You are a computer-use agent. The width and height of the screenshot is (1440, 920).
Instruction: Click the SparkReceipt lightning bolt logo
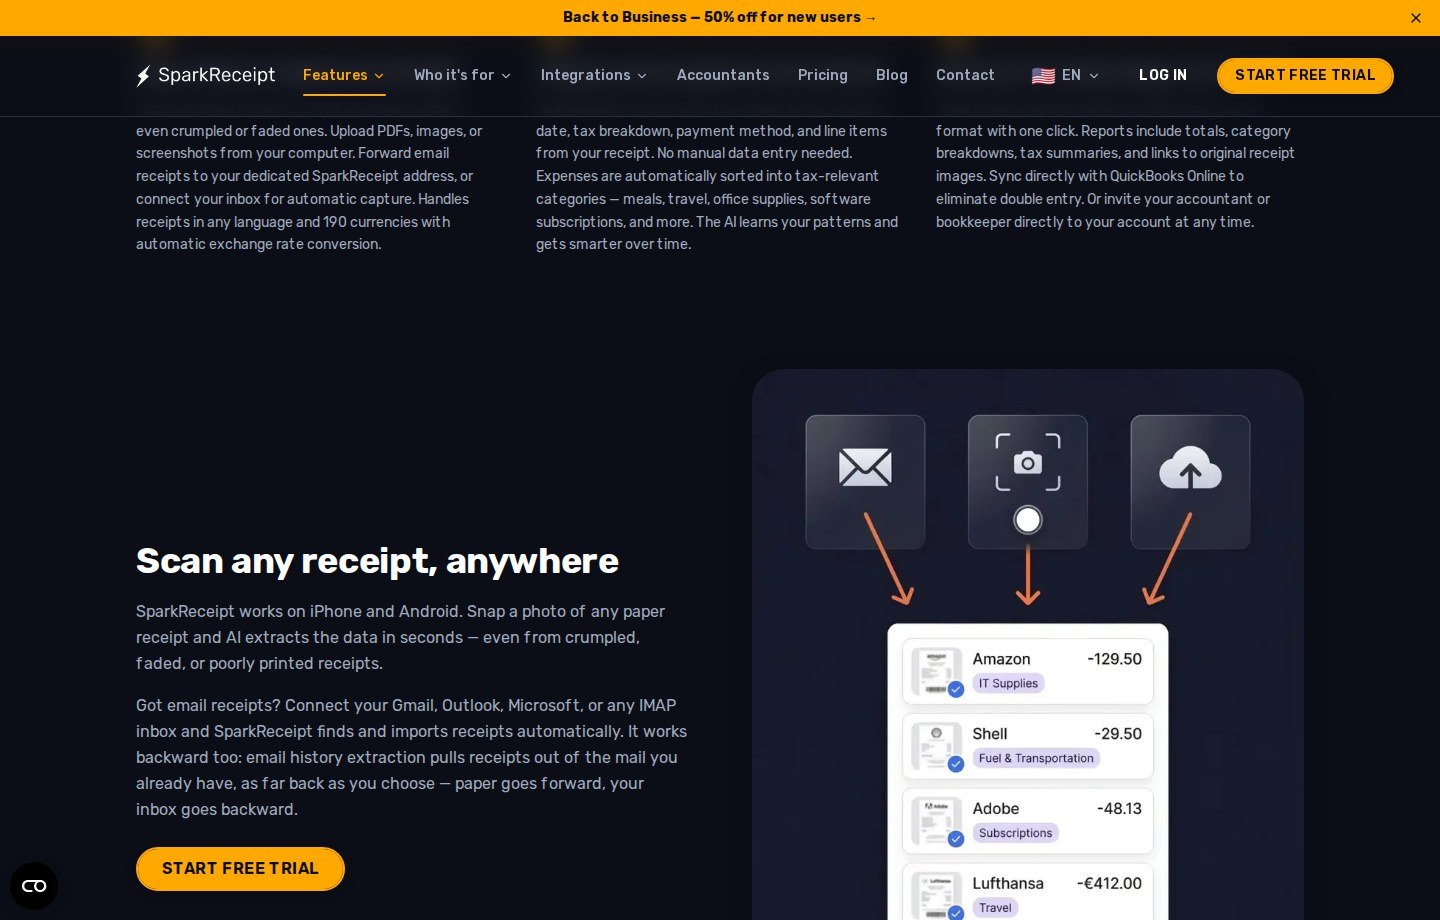(144, 75)
